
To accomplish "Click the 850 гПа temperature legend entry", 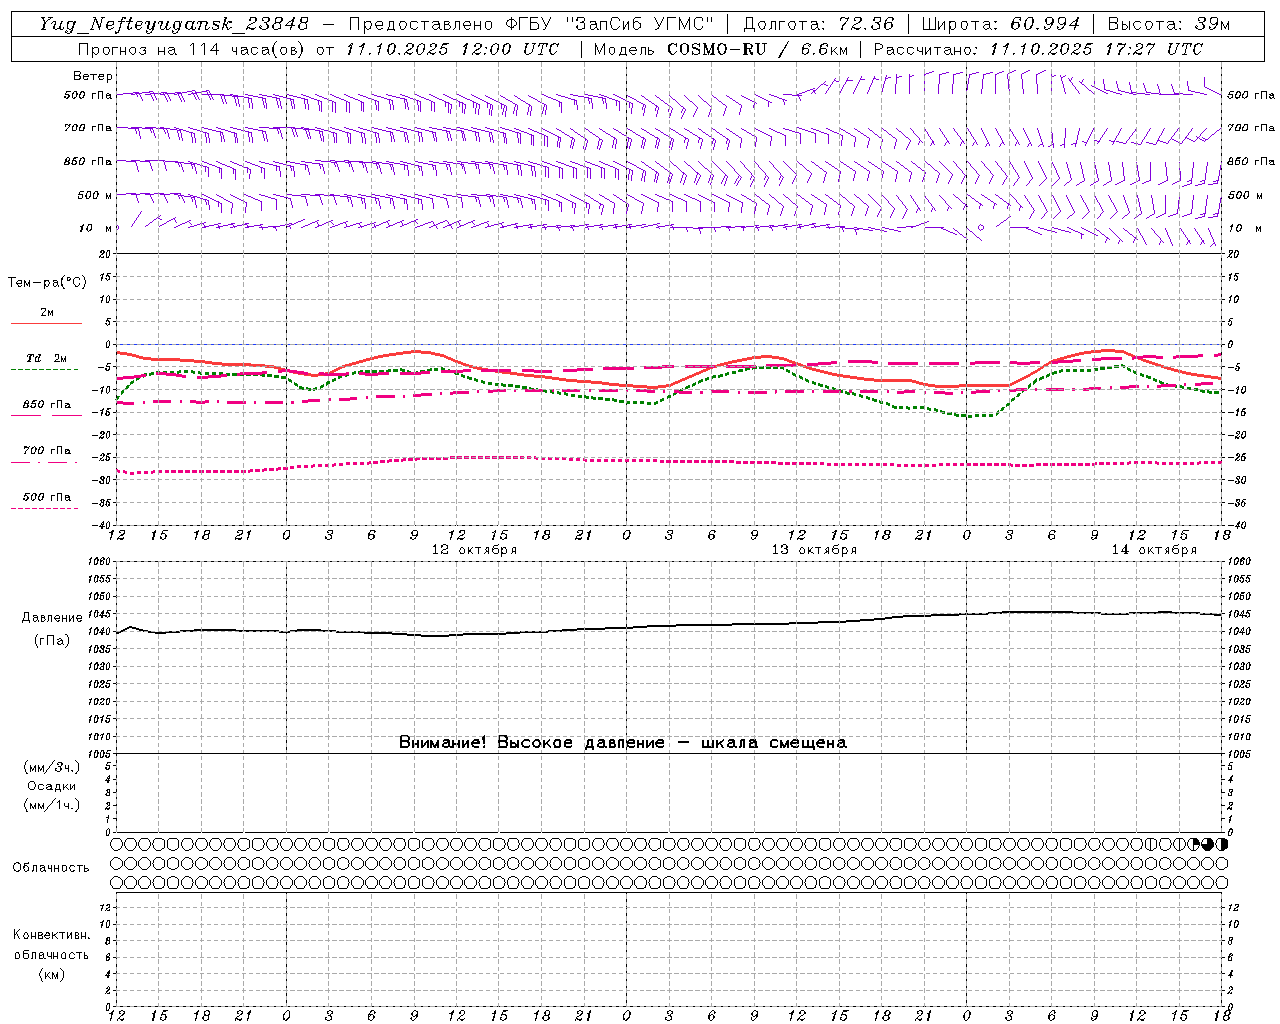I will (46, 408).
